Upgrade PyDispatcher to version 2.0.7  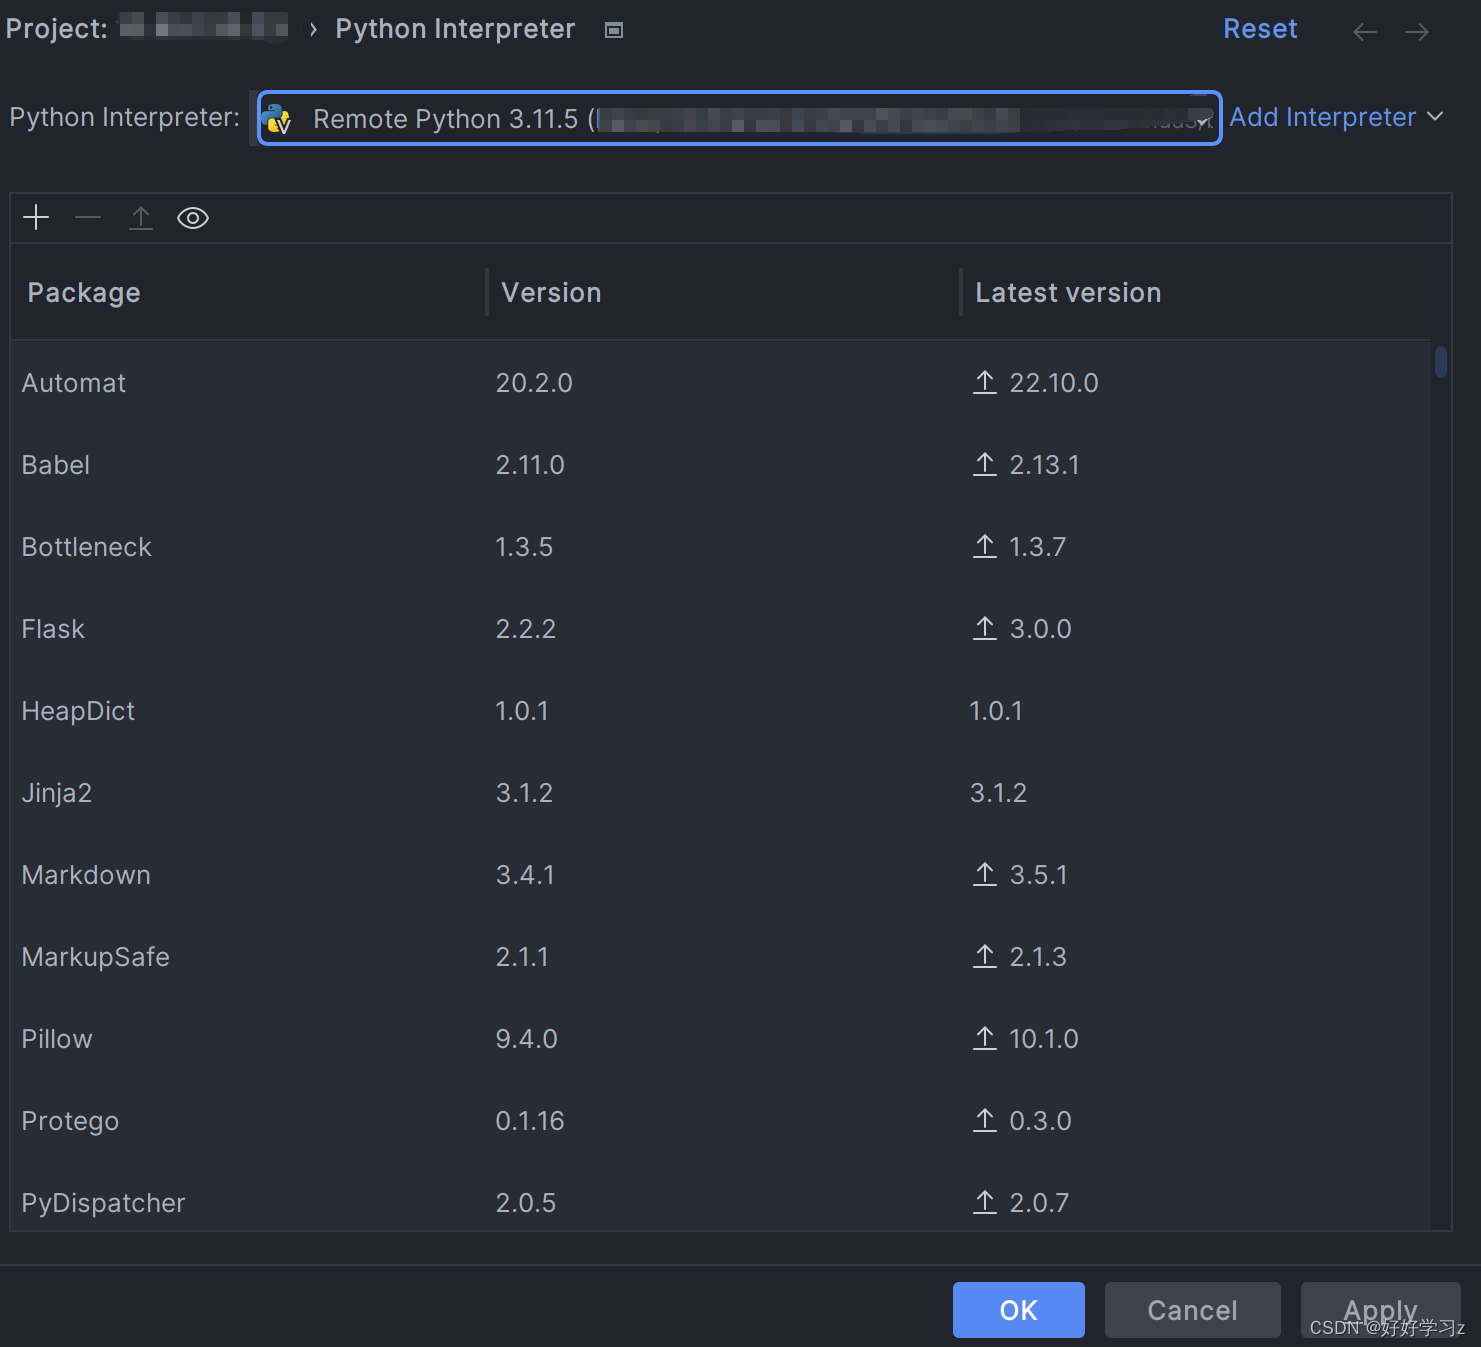click(984, 1202)
